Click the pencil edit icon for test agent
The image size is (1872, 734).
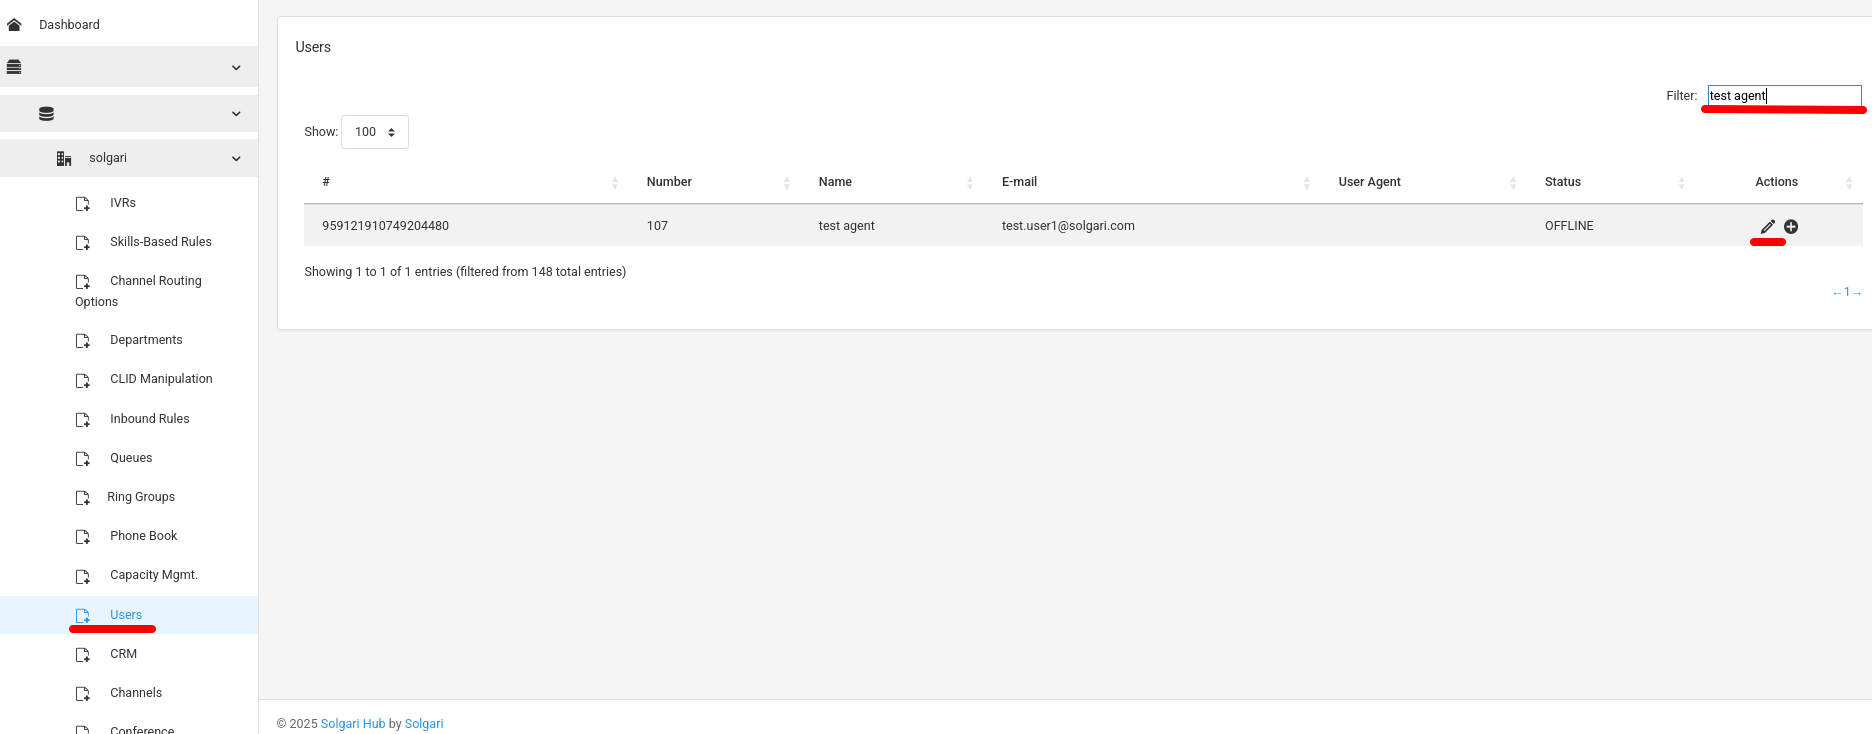tap(1767, 227)
